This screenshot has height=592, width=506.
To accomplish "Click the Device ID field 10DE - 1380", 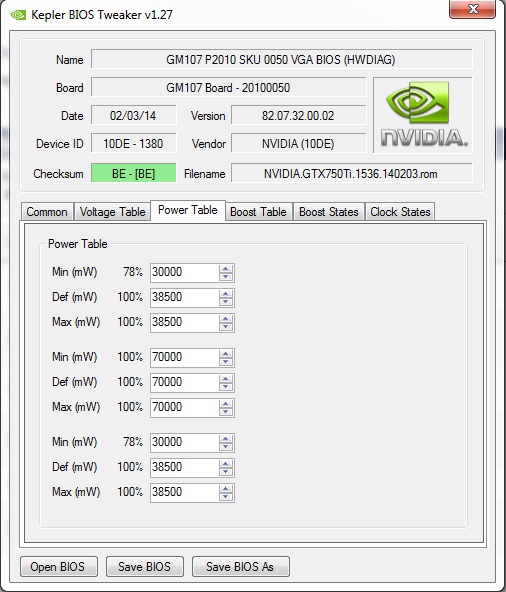I will (x=133, y=143).
